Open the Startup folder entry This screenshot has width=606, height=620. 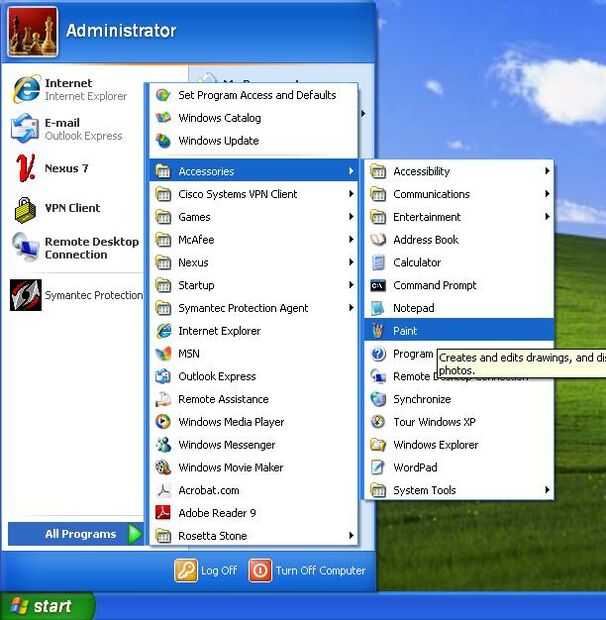tap(254, 285)
